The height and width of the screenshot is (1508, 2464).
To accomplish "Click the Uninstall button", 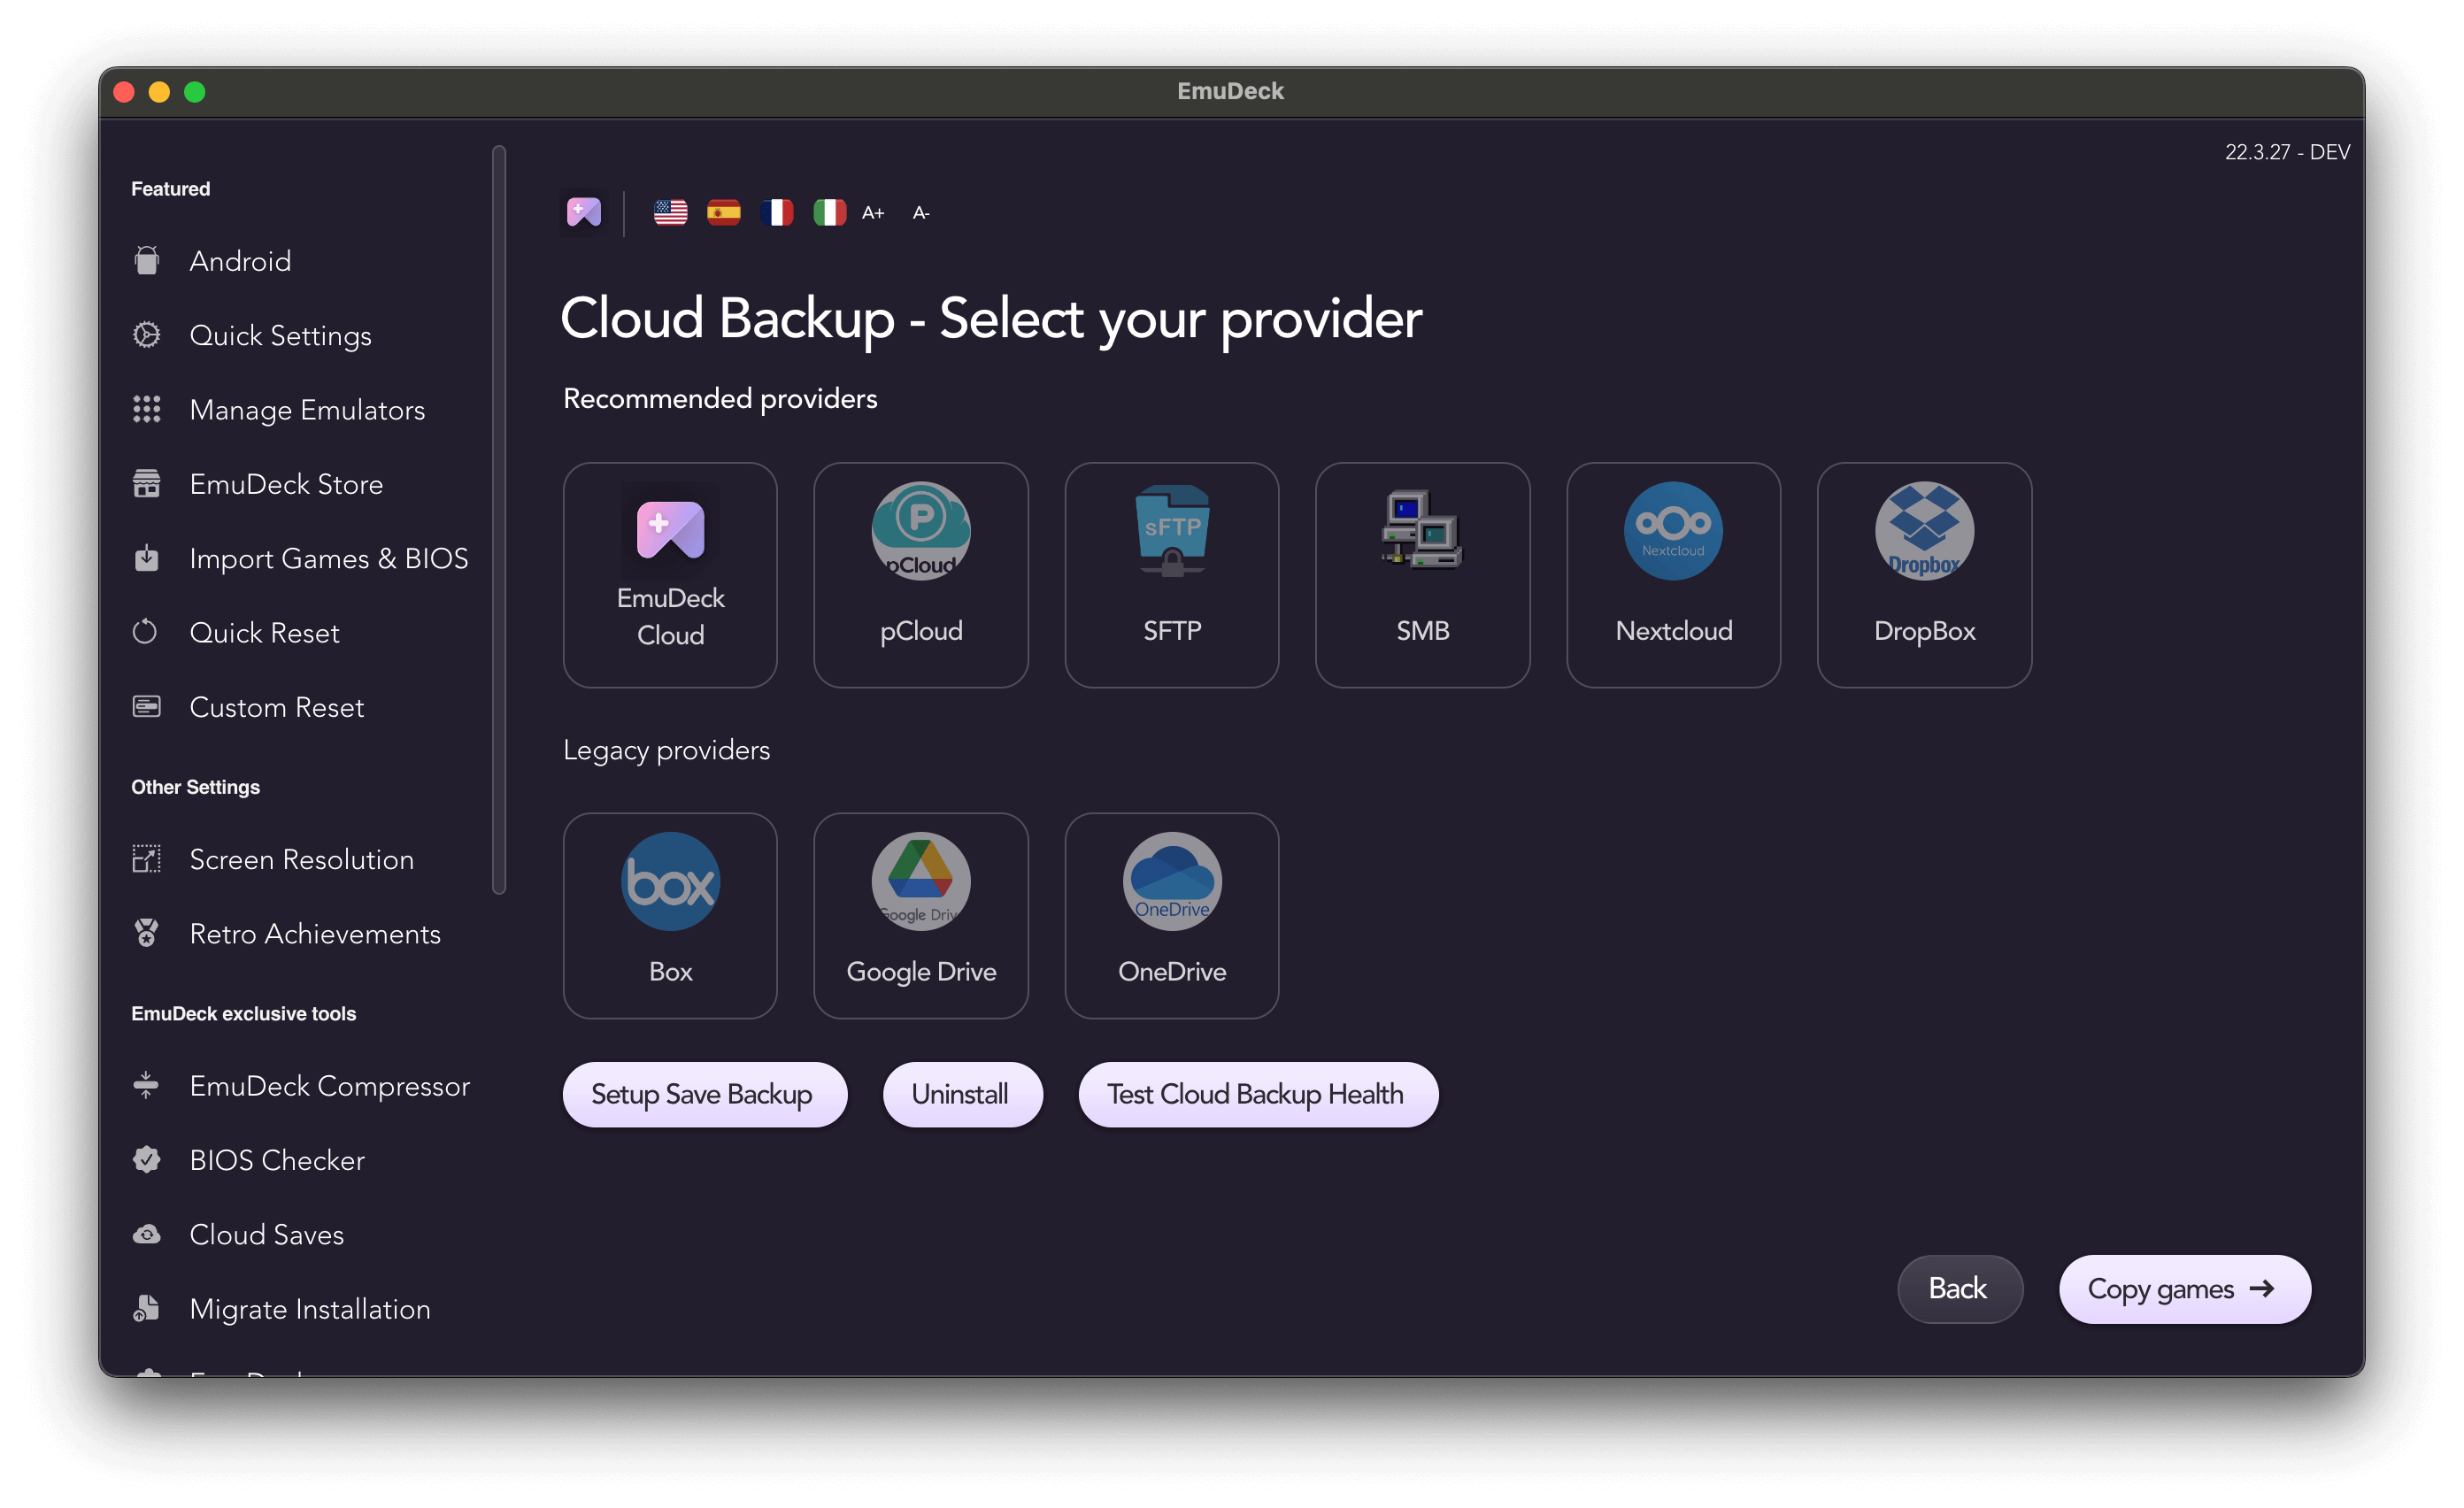I will (x=962, y=1094).
